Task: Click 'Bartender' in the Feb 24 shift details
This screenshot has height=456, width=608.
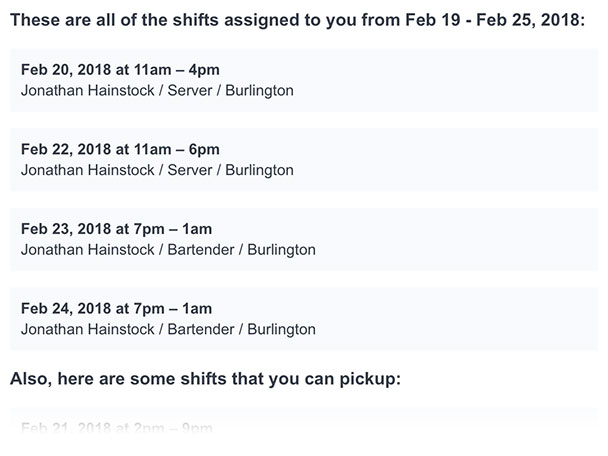Action: click(x=200, y=330)
